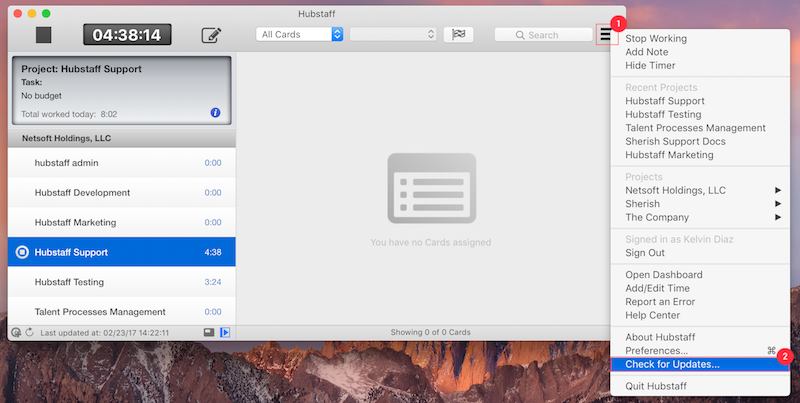Viewport: 800px width, 403px height.
Task: Click the 'Showing 0 of 0 Cards' status text
Action: [431, 332]
